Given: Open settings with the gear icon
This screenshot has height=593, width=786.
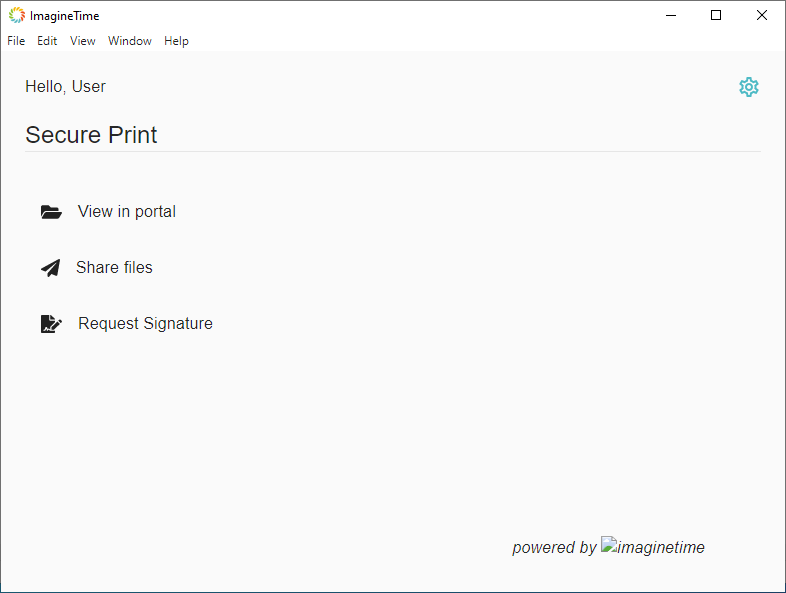Looking at the screenshot, I should tap(748, 87).
